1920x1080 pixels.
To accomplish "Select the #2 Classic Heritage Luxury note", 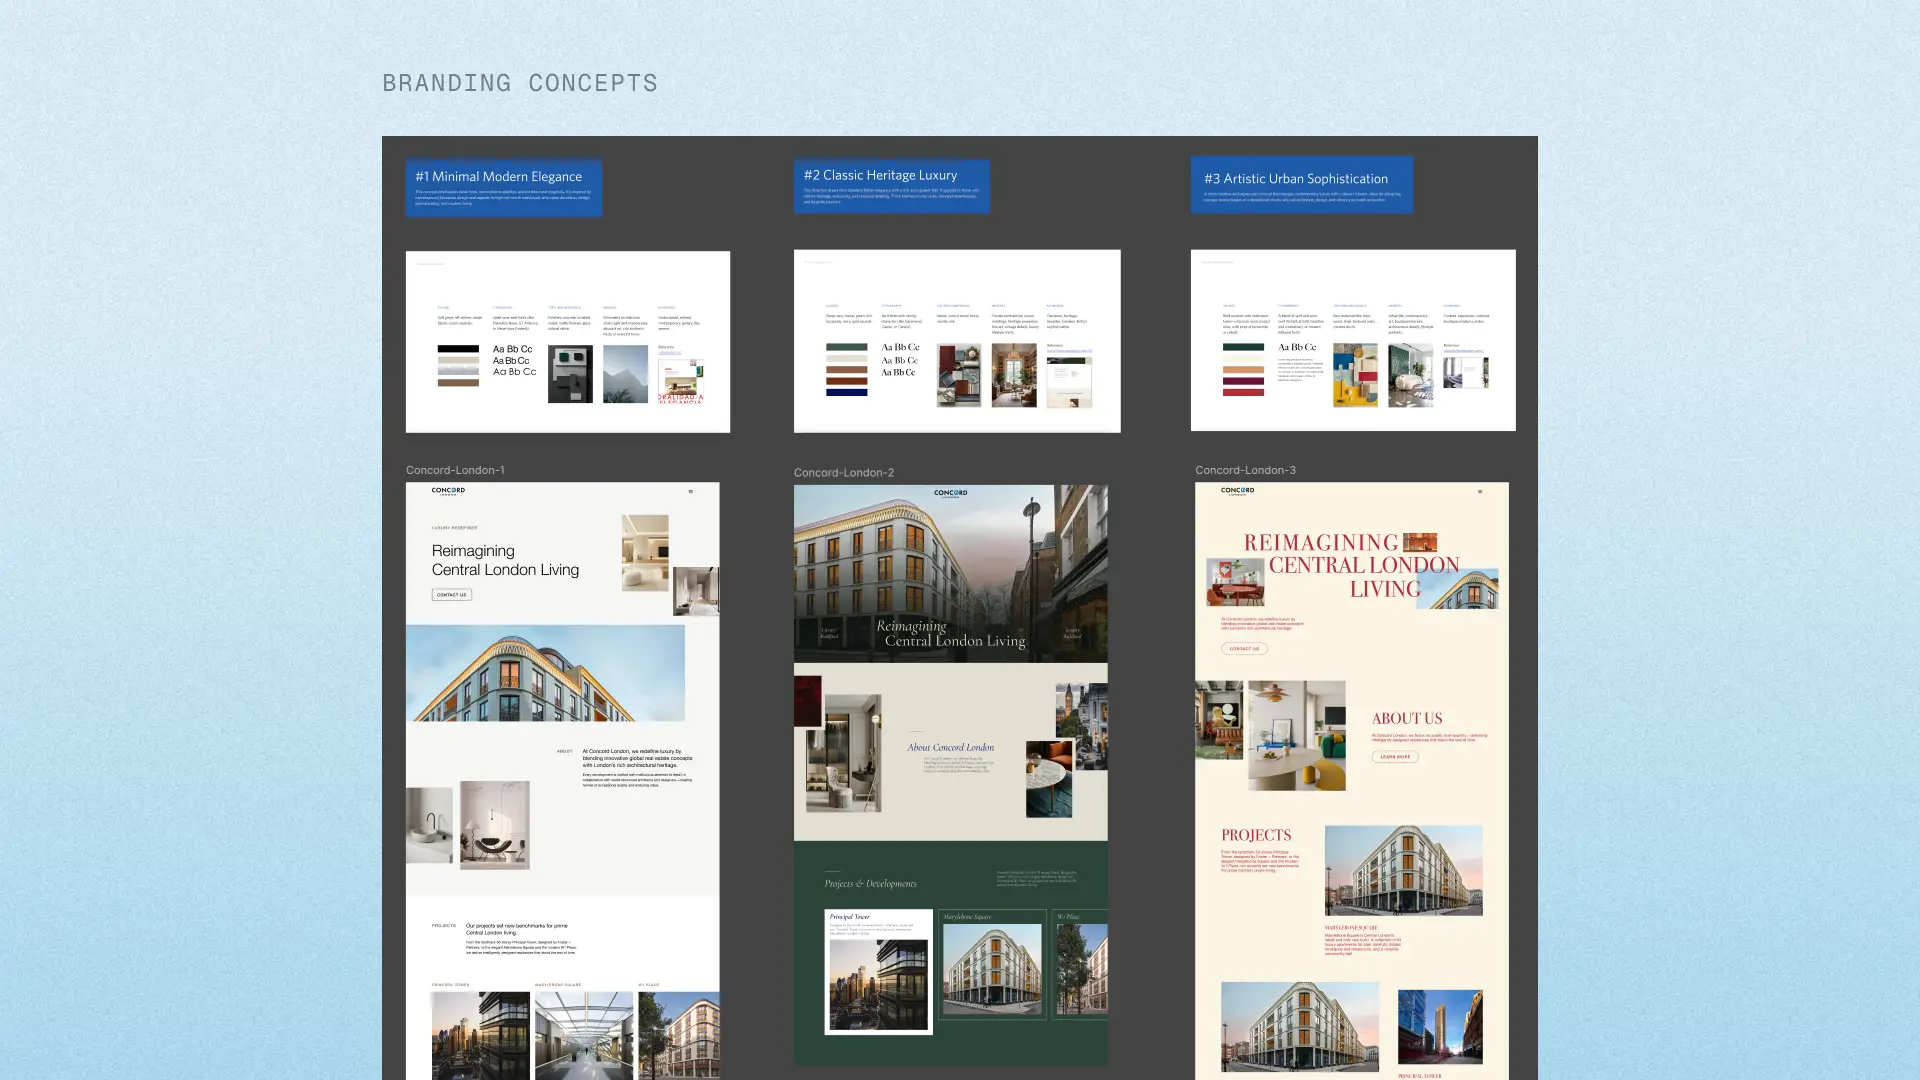I will [891, 186].
